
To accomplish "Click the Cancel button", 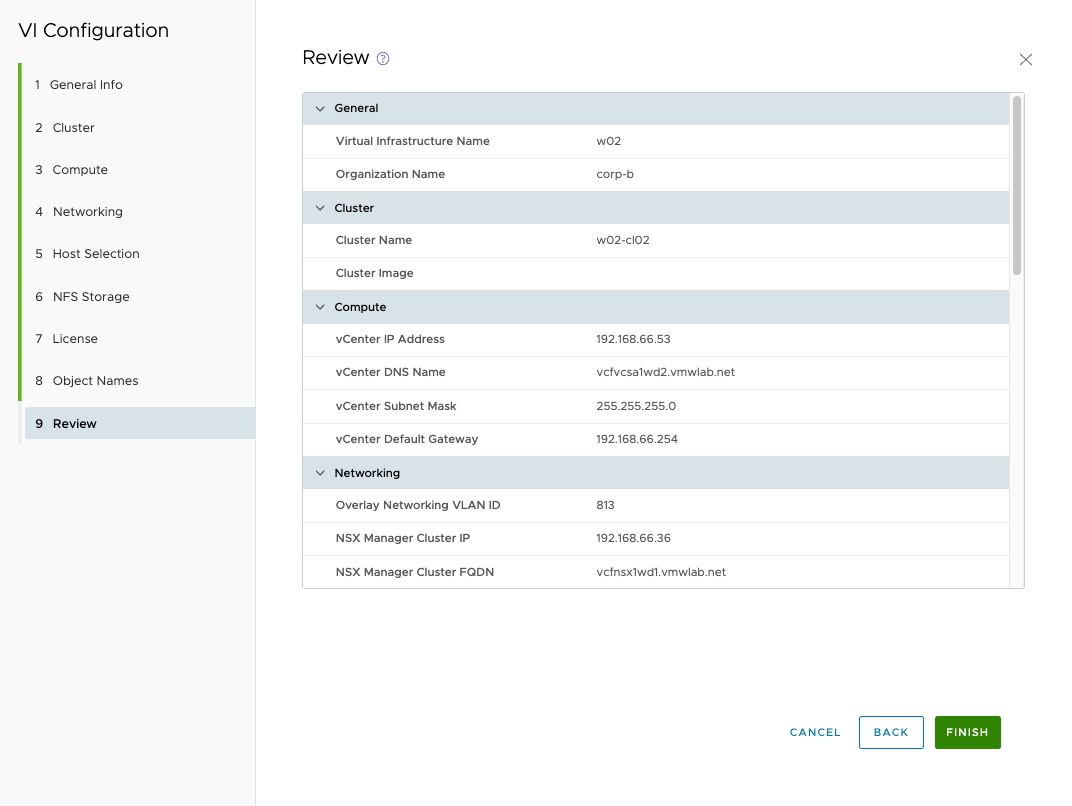I will point(815,732).
